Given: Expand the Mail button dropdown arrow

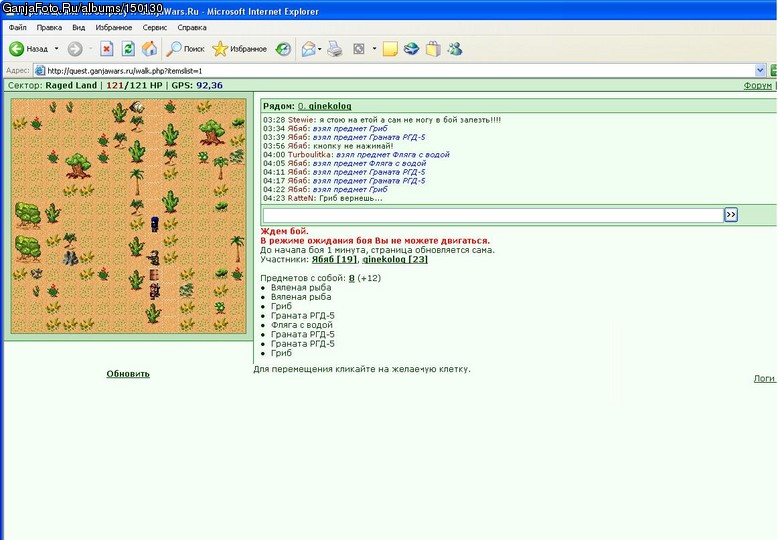Looking at the screenshot, I should [320, 49].
